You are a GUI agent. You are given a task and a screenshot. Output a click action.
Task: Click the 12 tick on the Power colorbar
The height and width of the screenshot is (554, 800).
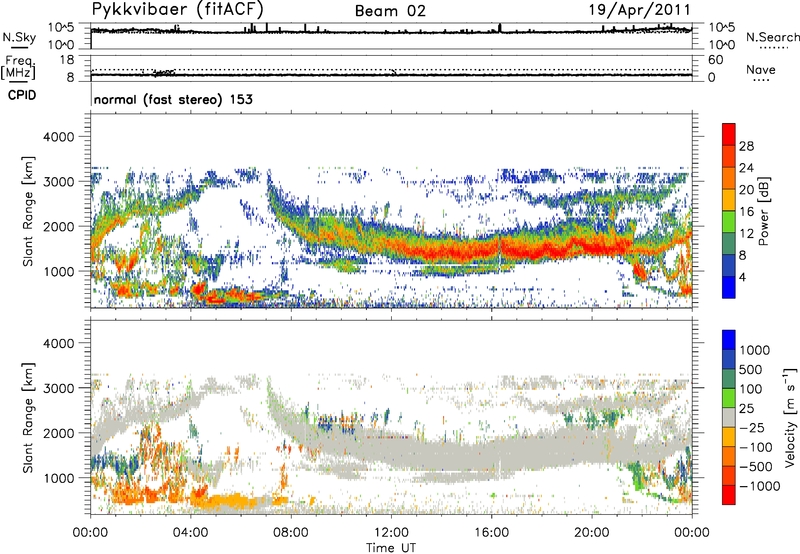coord(746,234)
